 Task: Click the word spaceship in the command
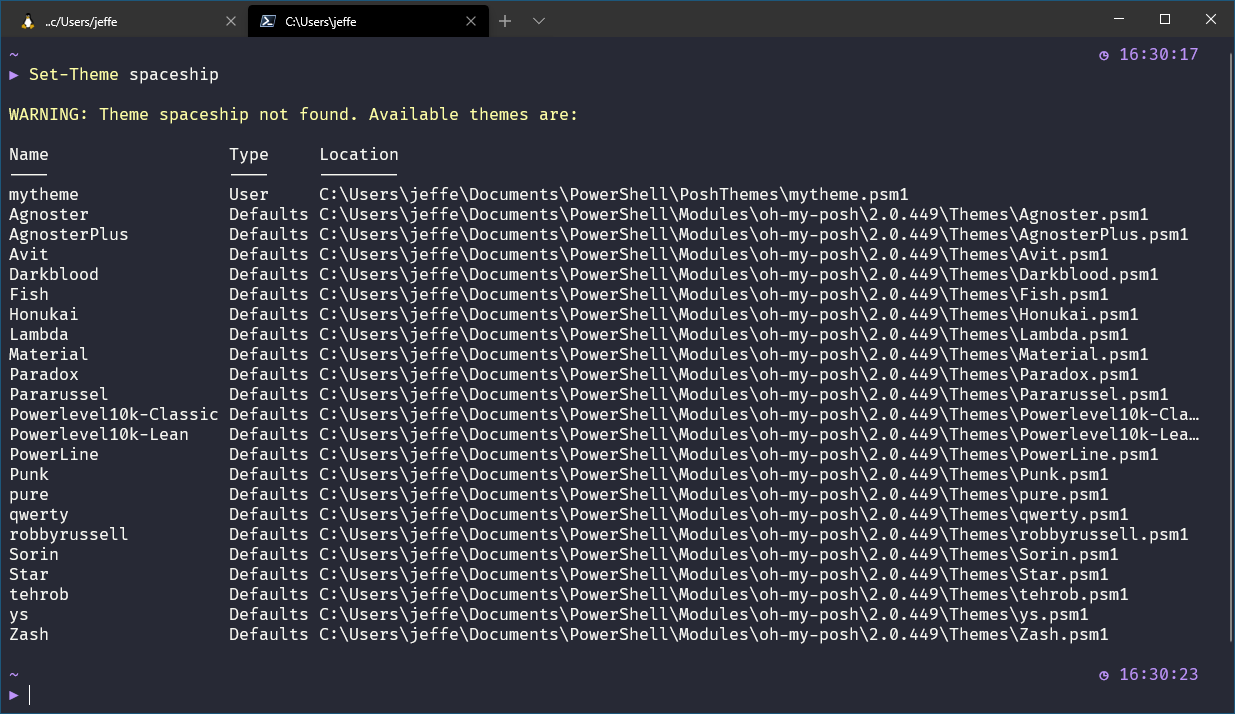point(174,75)
